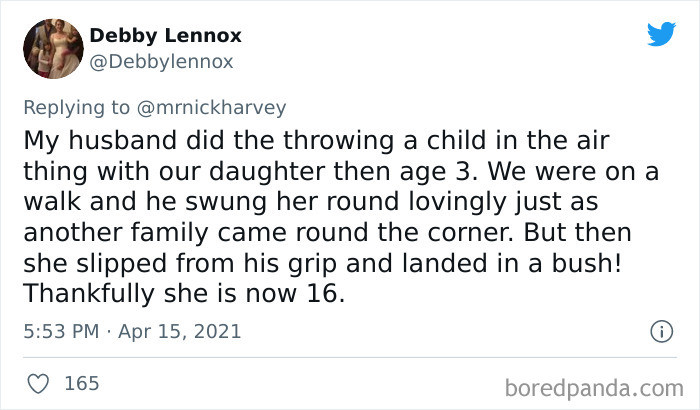Click the blue Twitter bird logo
The image size is (700, 410).
pyautogui.click(x=661, y=34)
